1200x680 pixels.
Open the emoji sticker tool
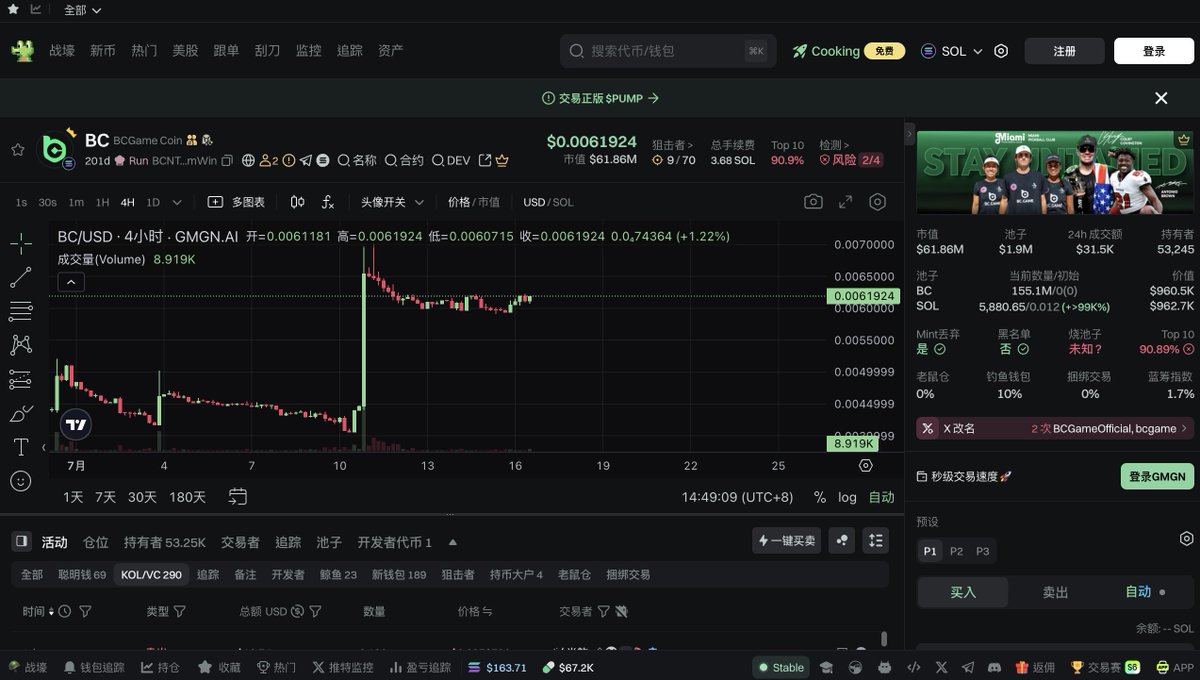point(20,481)
